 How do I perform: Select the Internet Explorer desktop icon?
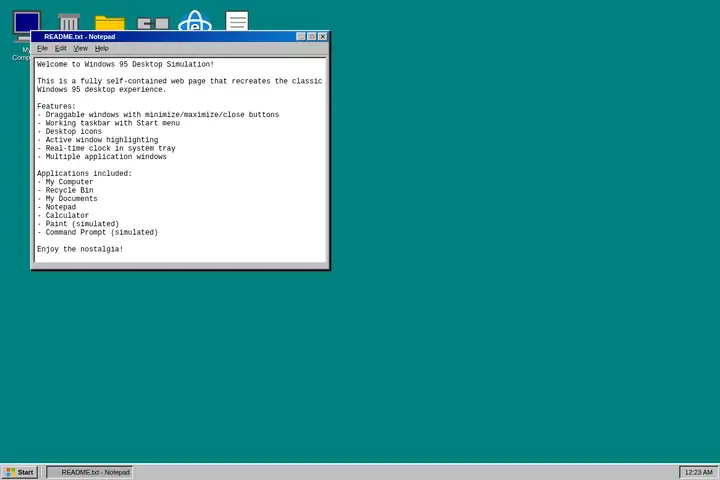click(195, 20)
